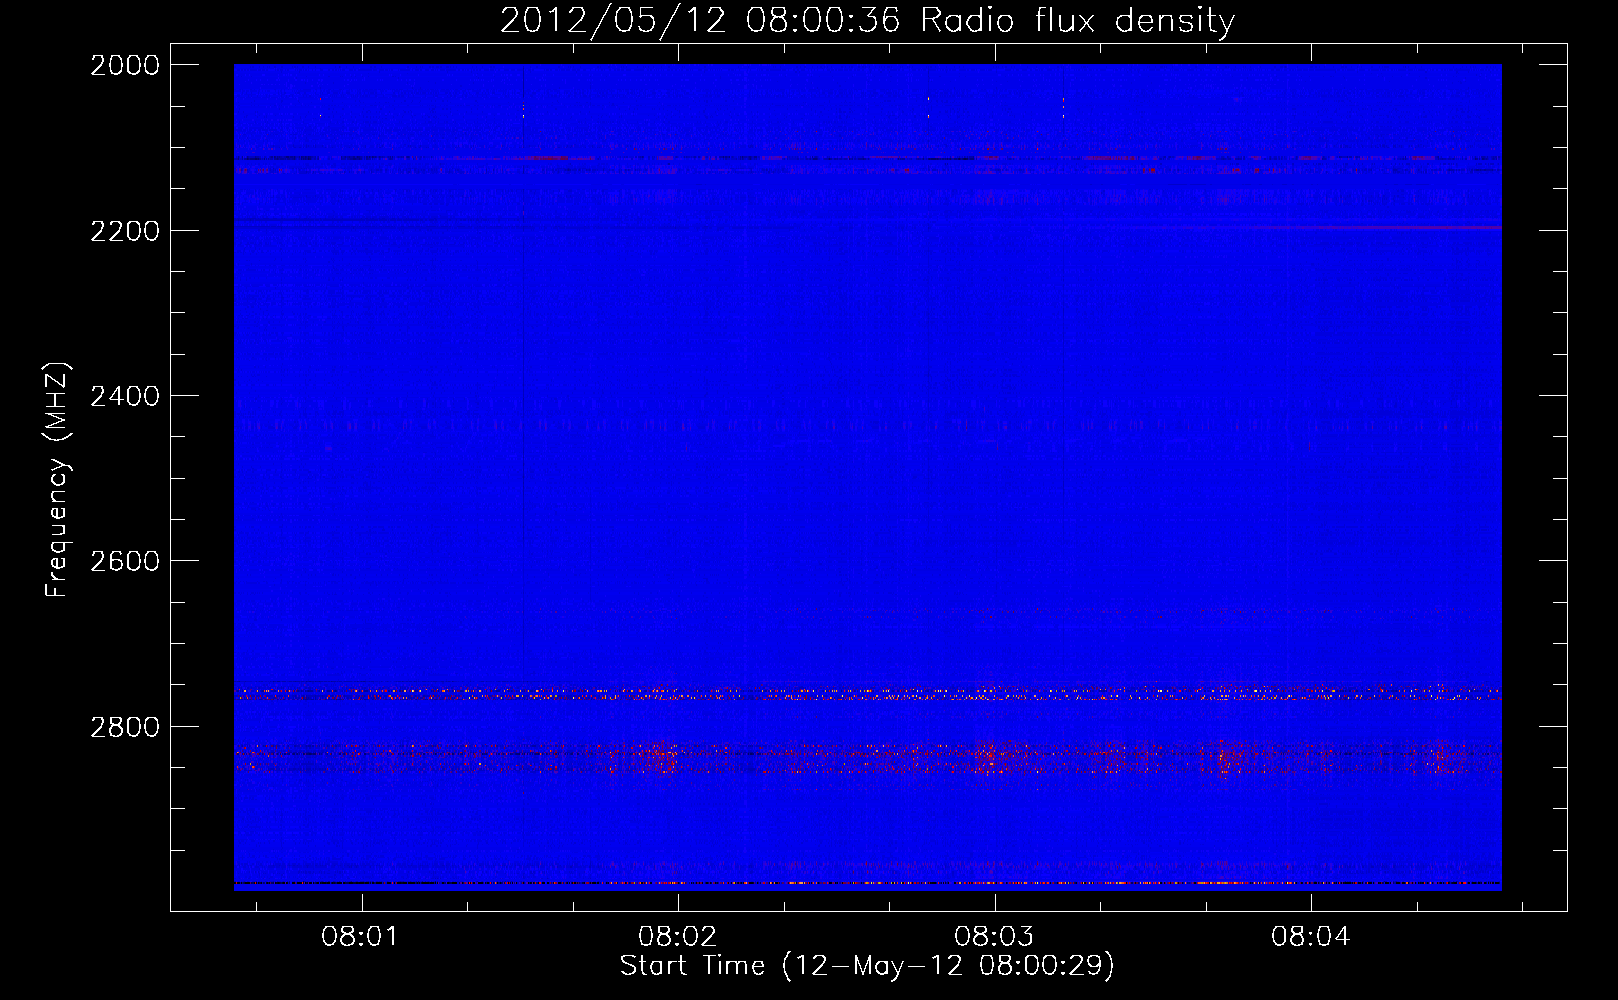Click the 08:04 time tick label
The width and height of the screenshot is (1618, 1000).
[1310, 937]
